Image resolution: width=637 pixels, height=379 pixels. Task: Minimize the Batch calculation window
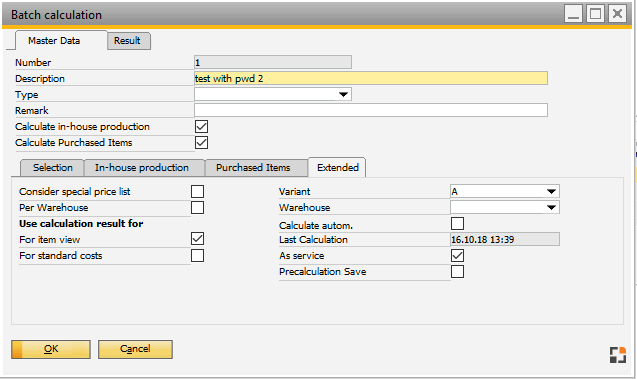574,14
